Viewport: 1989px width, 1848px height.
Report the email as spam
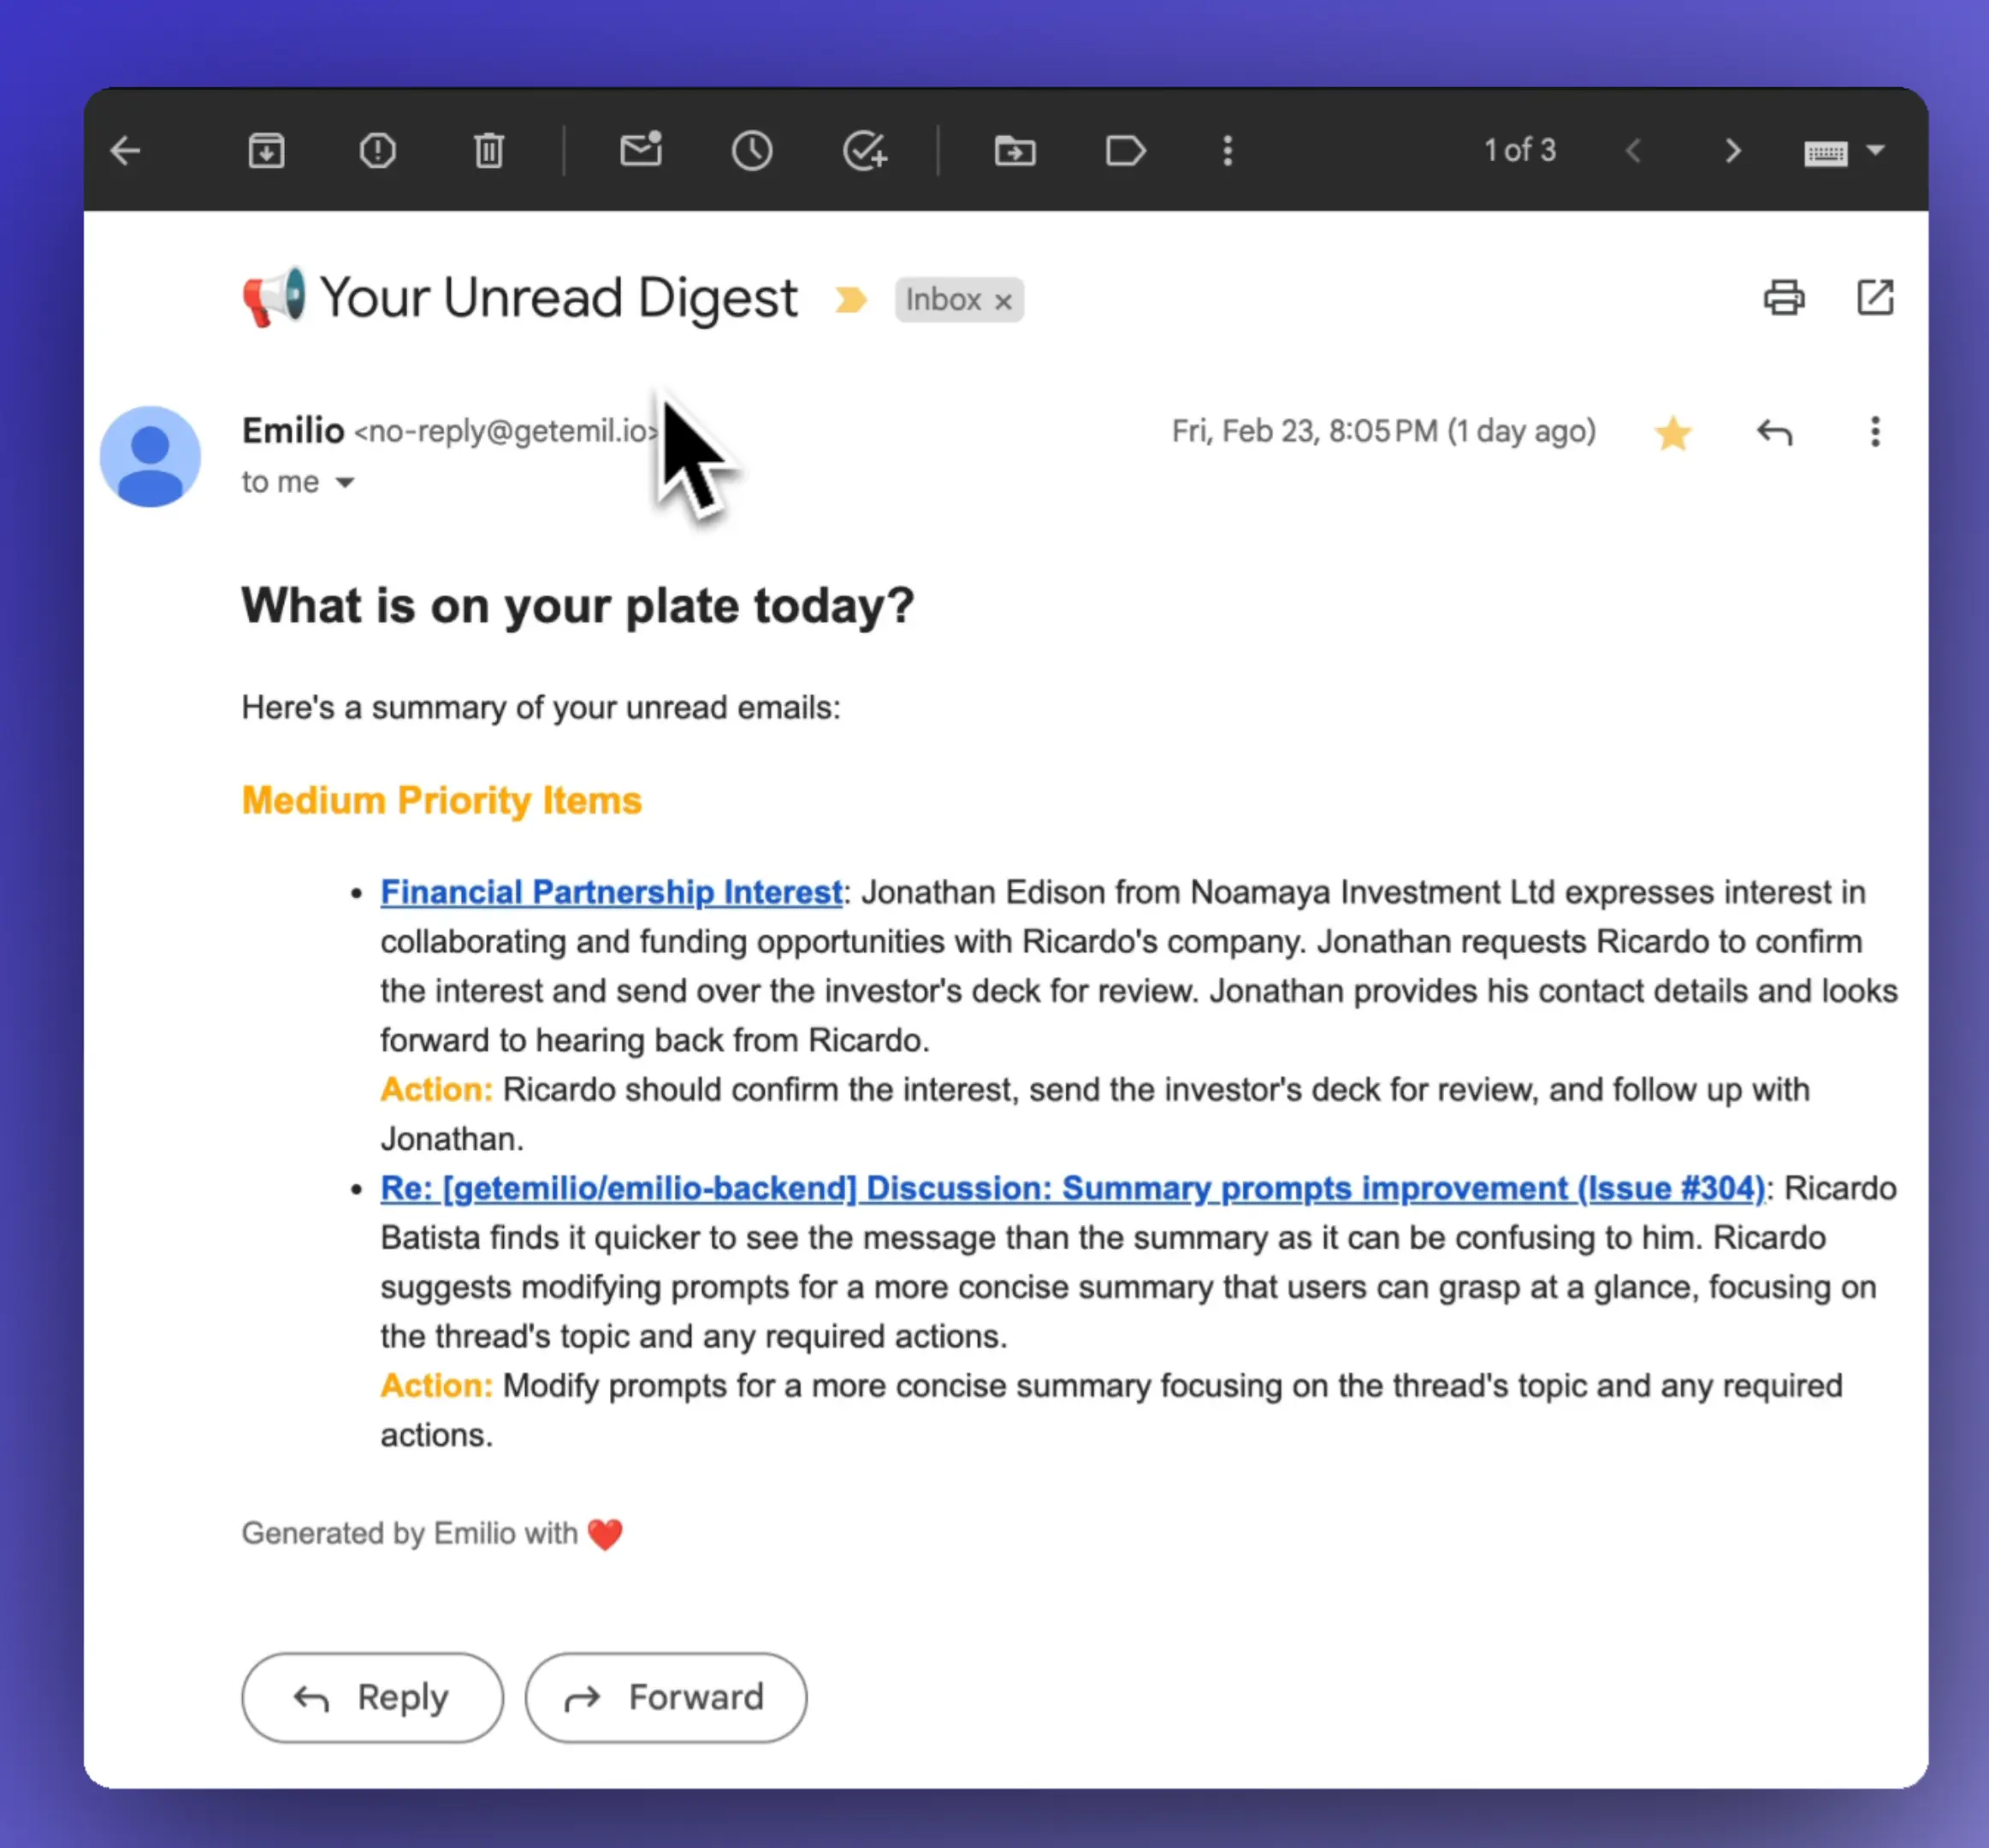[377, 151]
